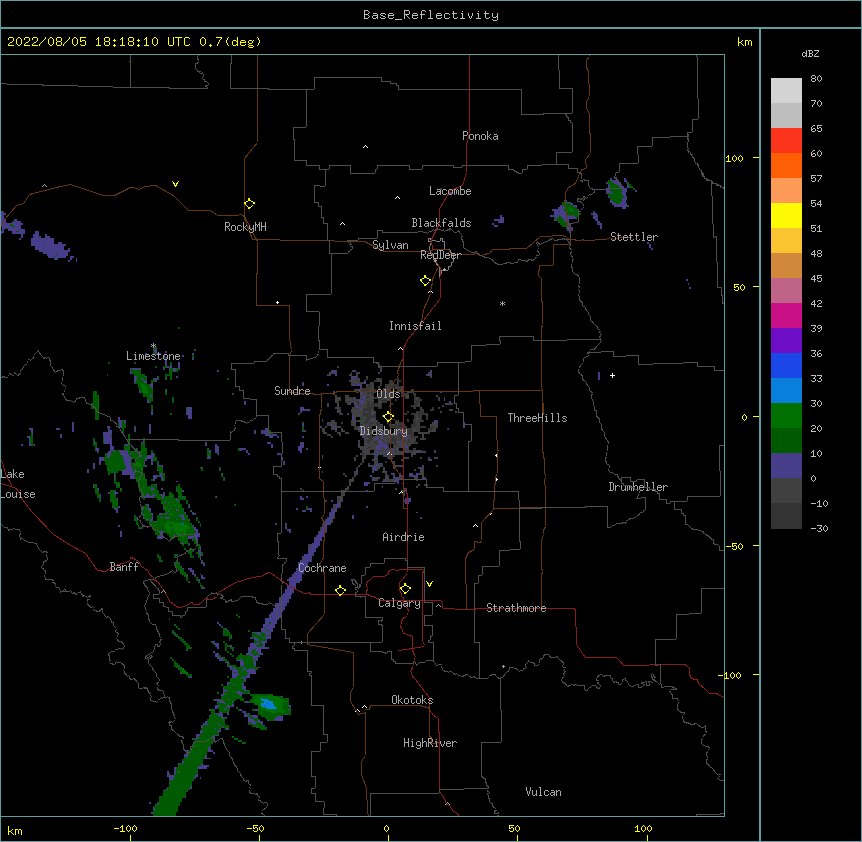The image size is (862, 842).
Task: Select the Stettler label
Action: coord(634,237)
